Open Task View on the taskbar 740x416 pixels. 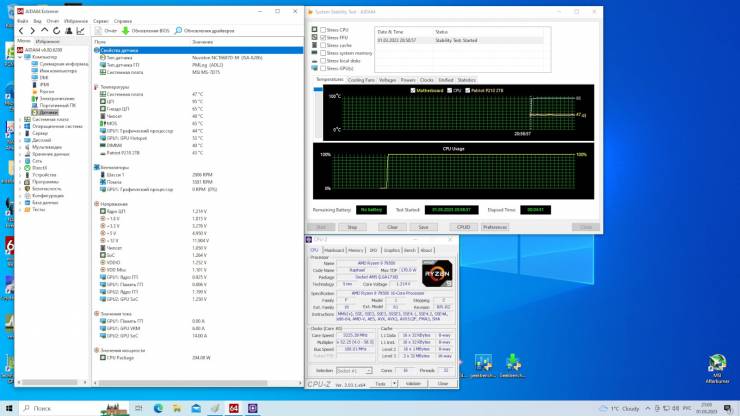139,408
